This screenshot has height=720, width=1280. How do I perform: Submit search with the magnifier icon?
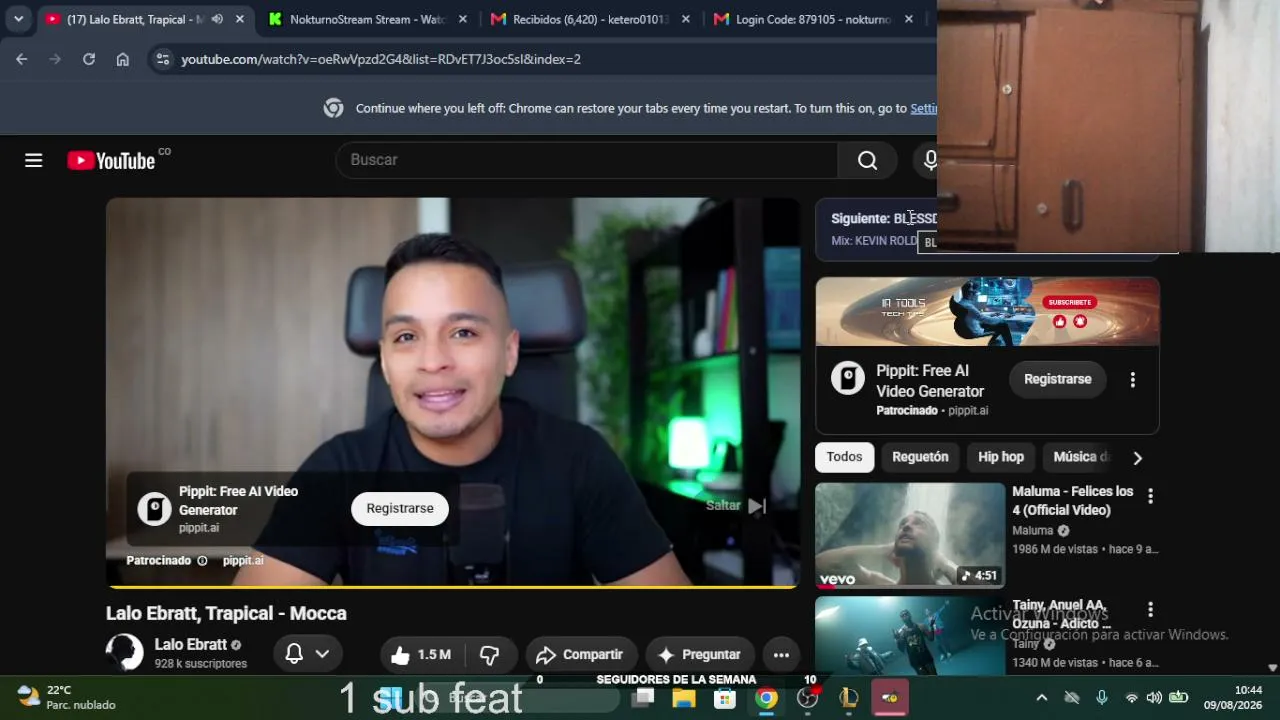pyautogui.click(x=867, y=160)
